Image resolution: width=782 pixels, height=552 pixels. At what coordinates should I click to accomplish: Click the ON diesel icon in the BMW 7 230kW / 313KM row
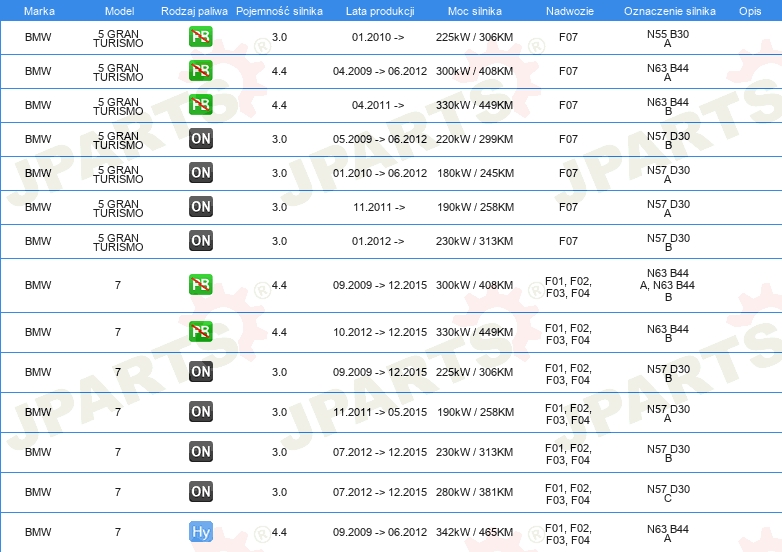[200, 451]
